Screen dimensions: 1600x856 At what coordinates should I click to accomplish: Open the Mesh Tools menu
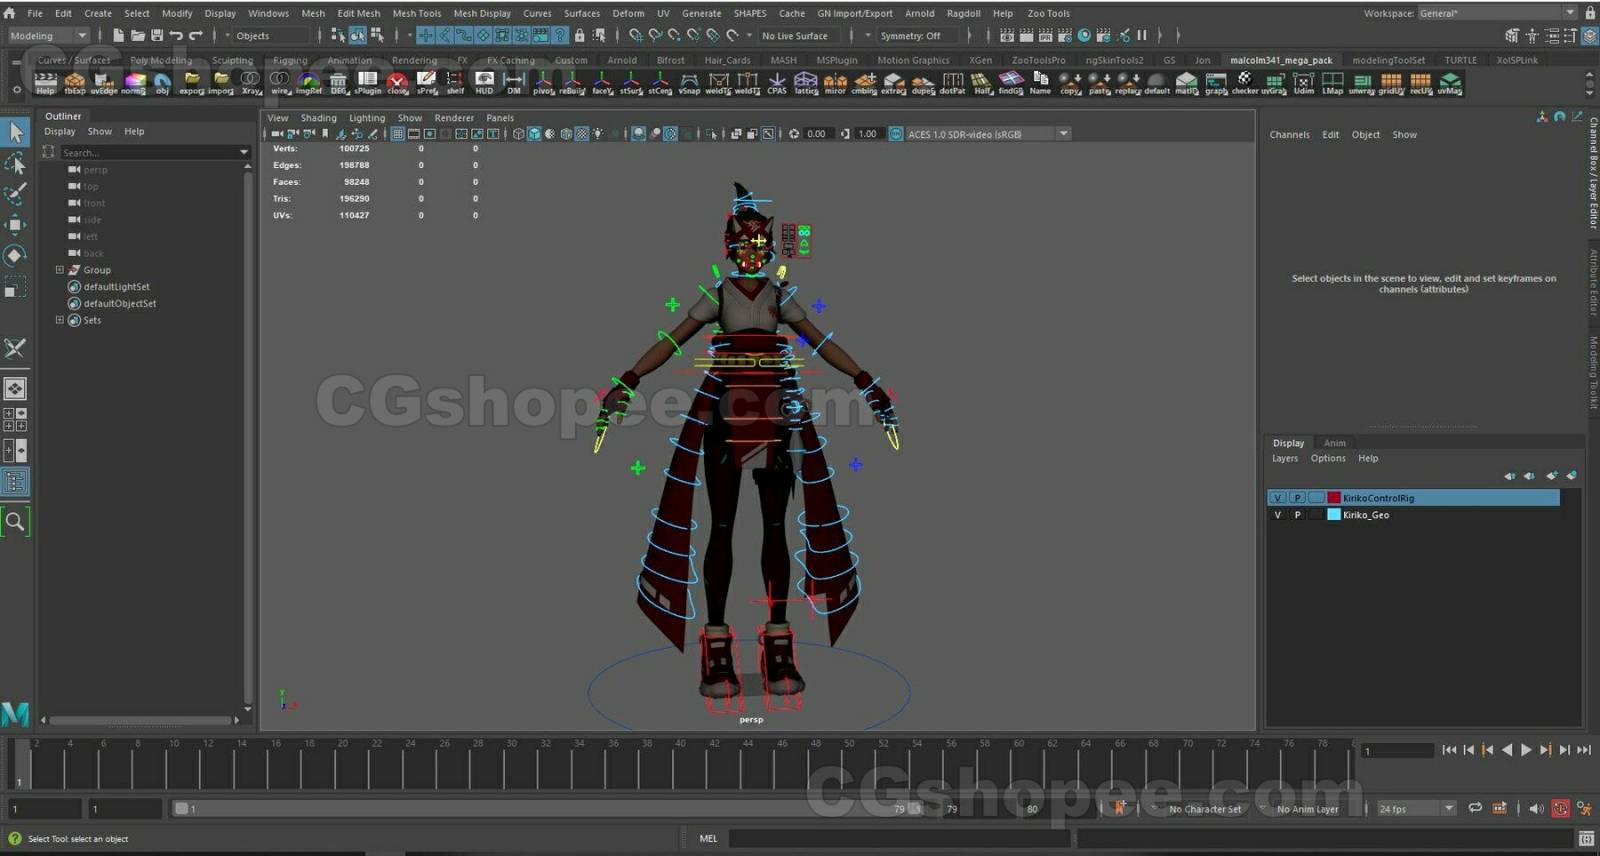pos(416,13)
